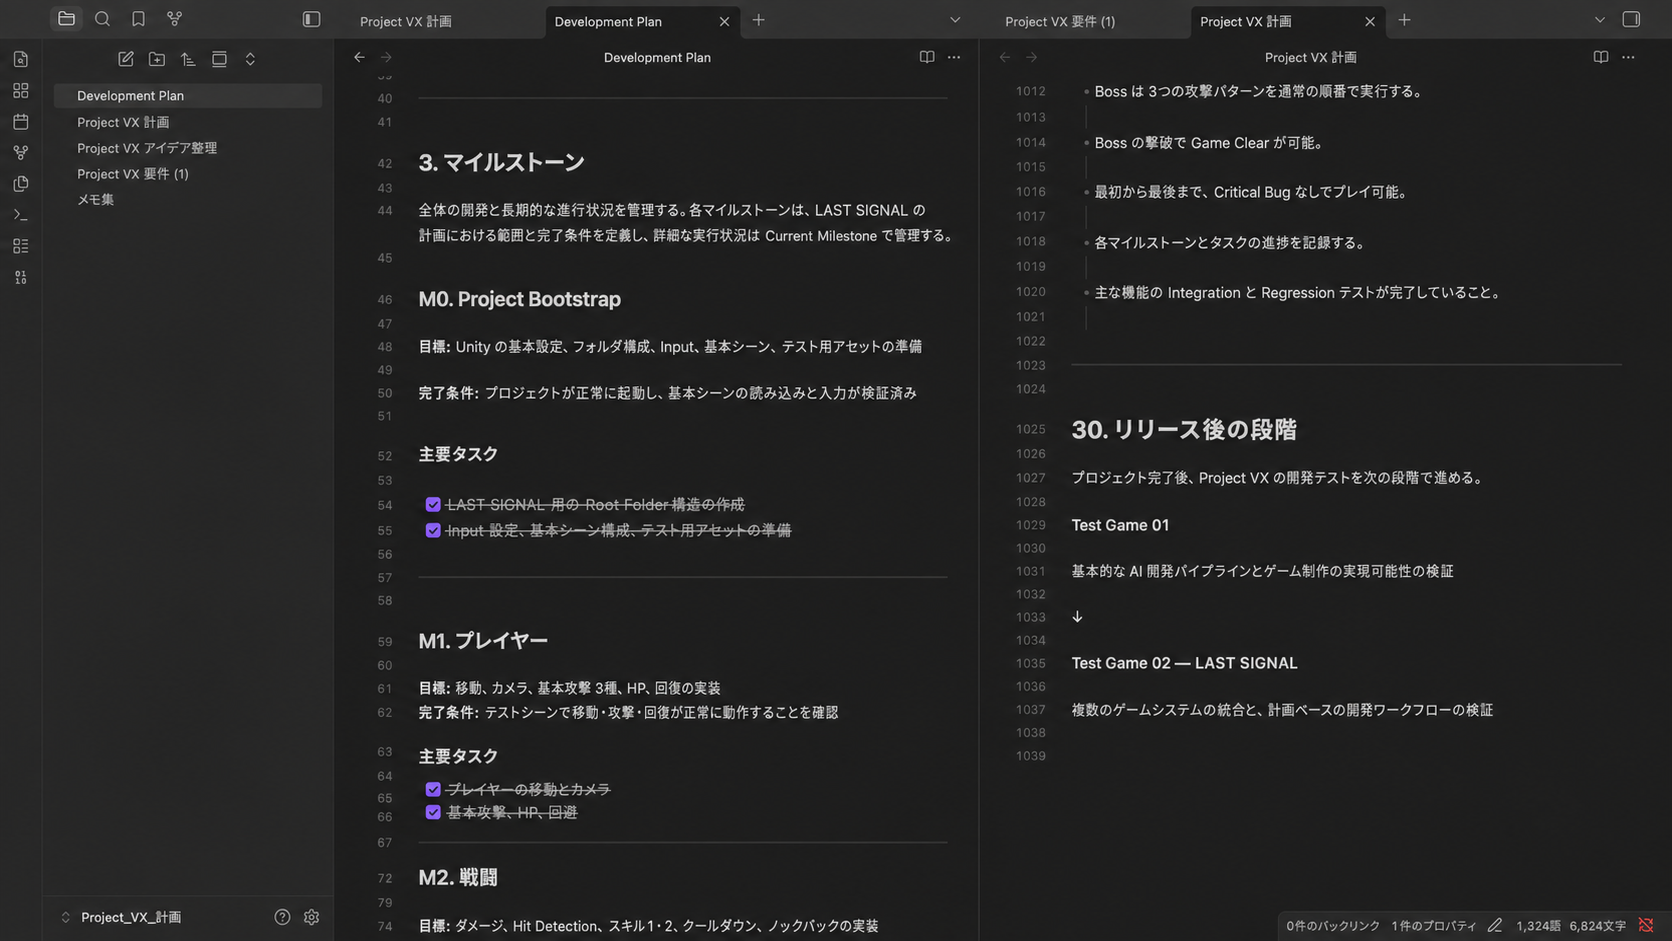Show 0件のバックリンク in status bar

coord(1332,926)
